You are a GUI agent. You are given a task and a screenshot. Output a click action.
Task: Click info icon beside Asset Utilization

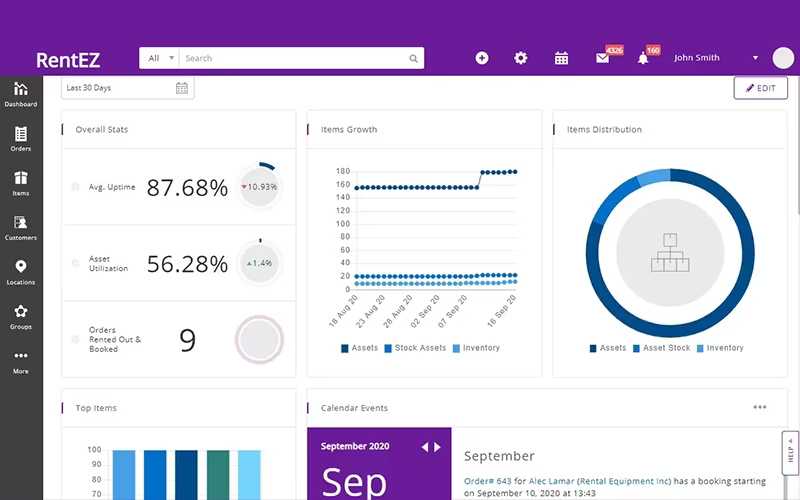[76, 263]
